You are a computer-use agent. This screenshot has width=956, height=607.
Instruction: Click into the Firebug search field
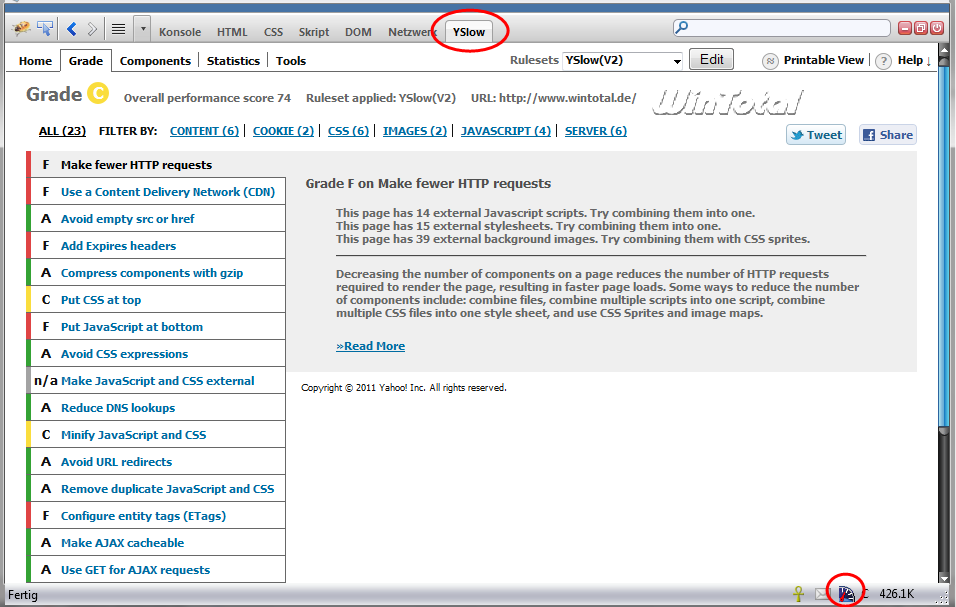point(782,27)
